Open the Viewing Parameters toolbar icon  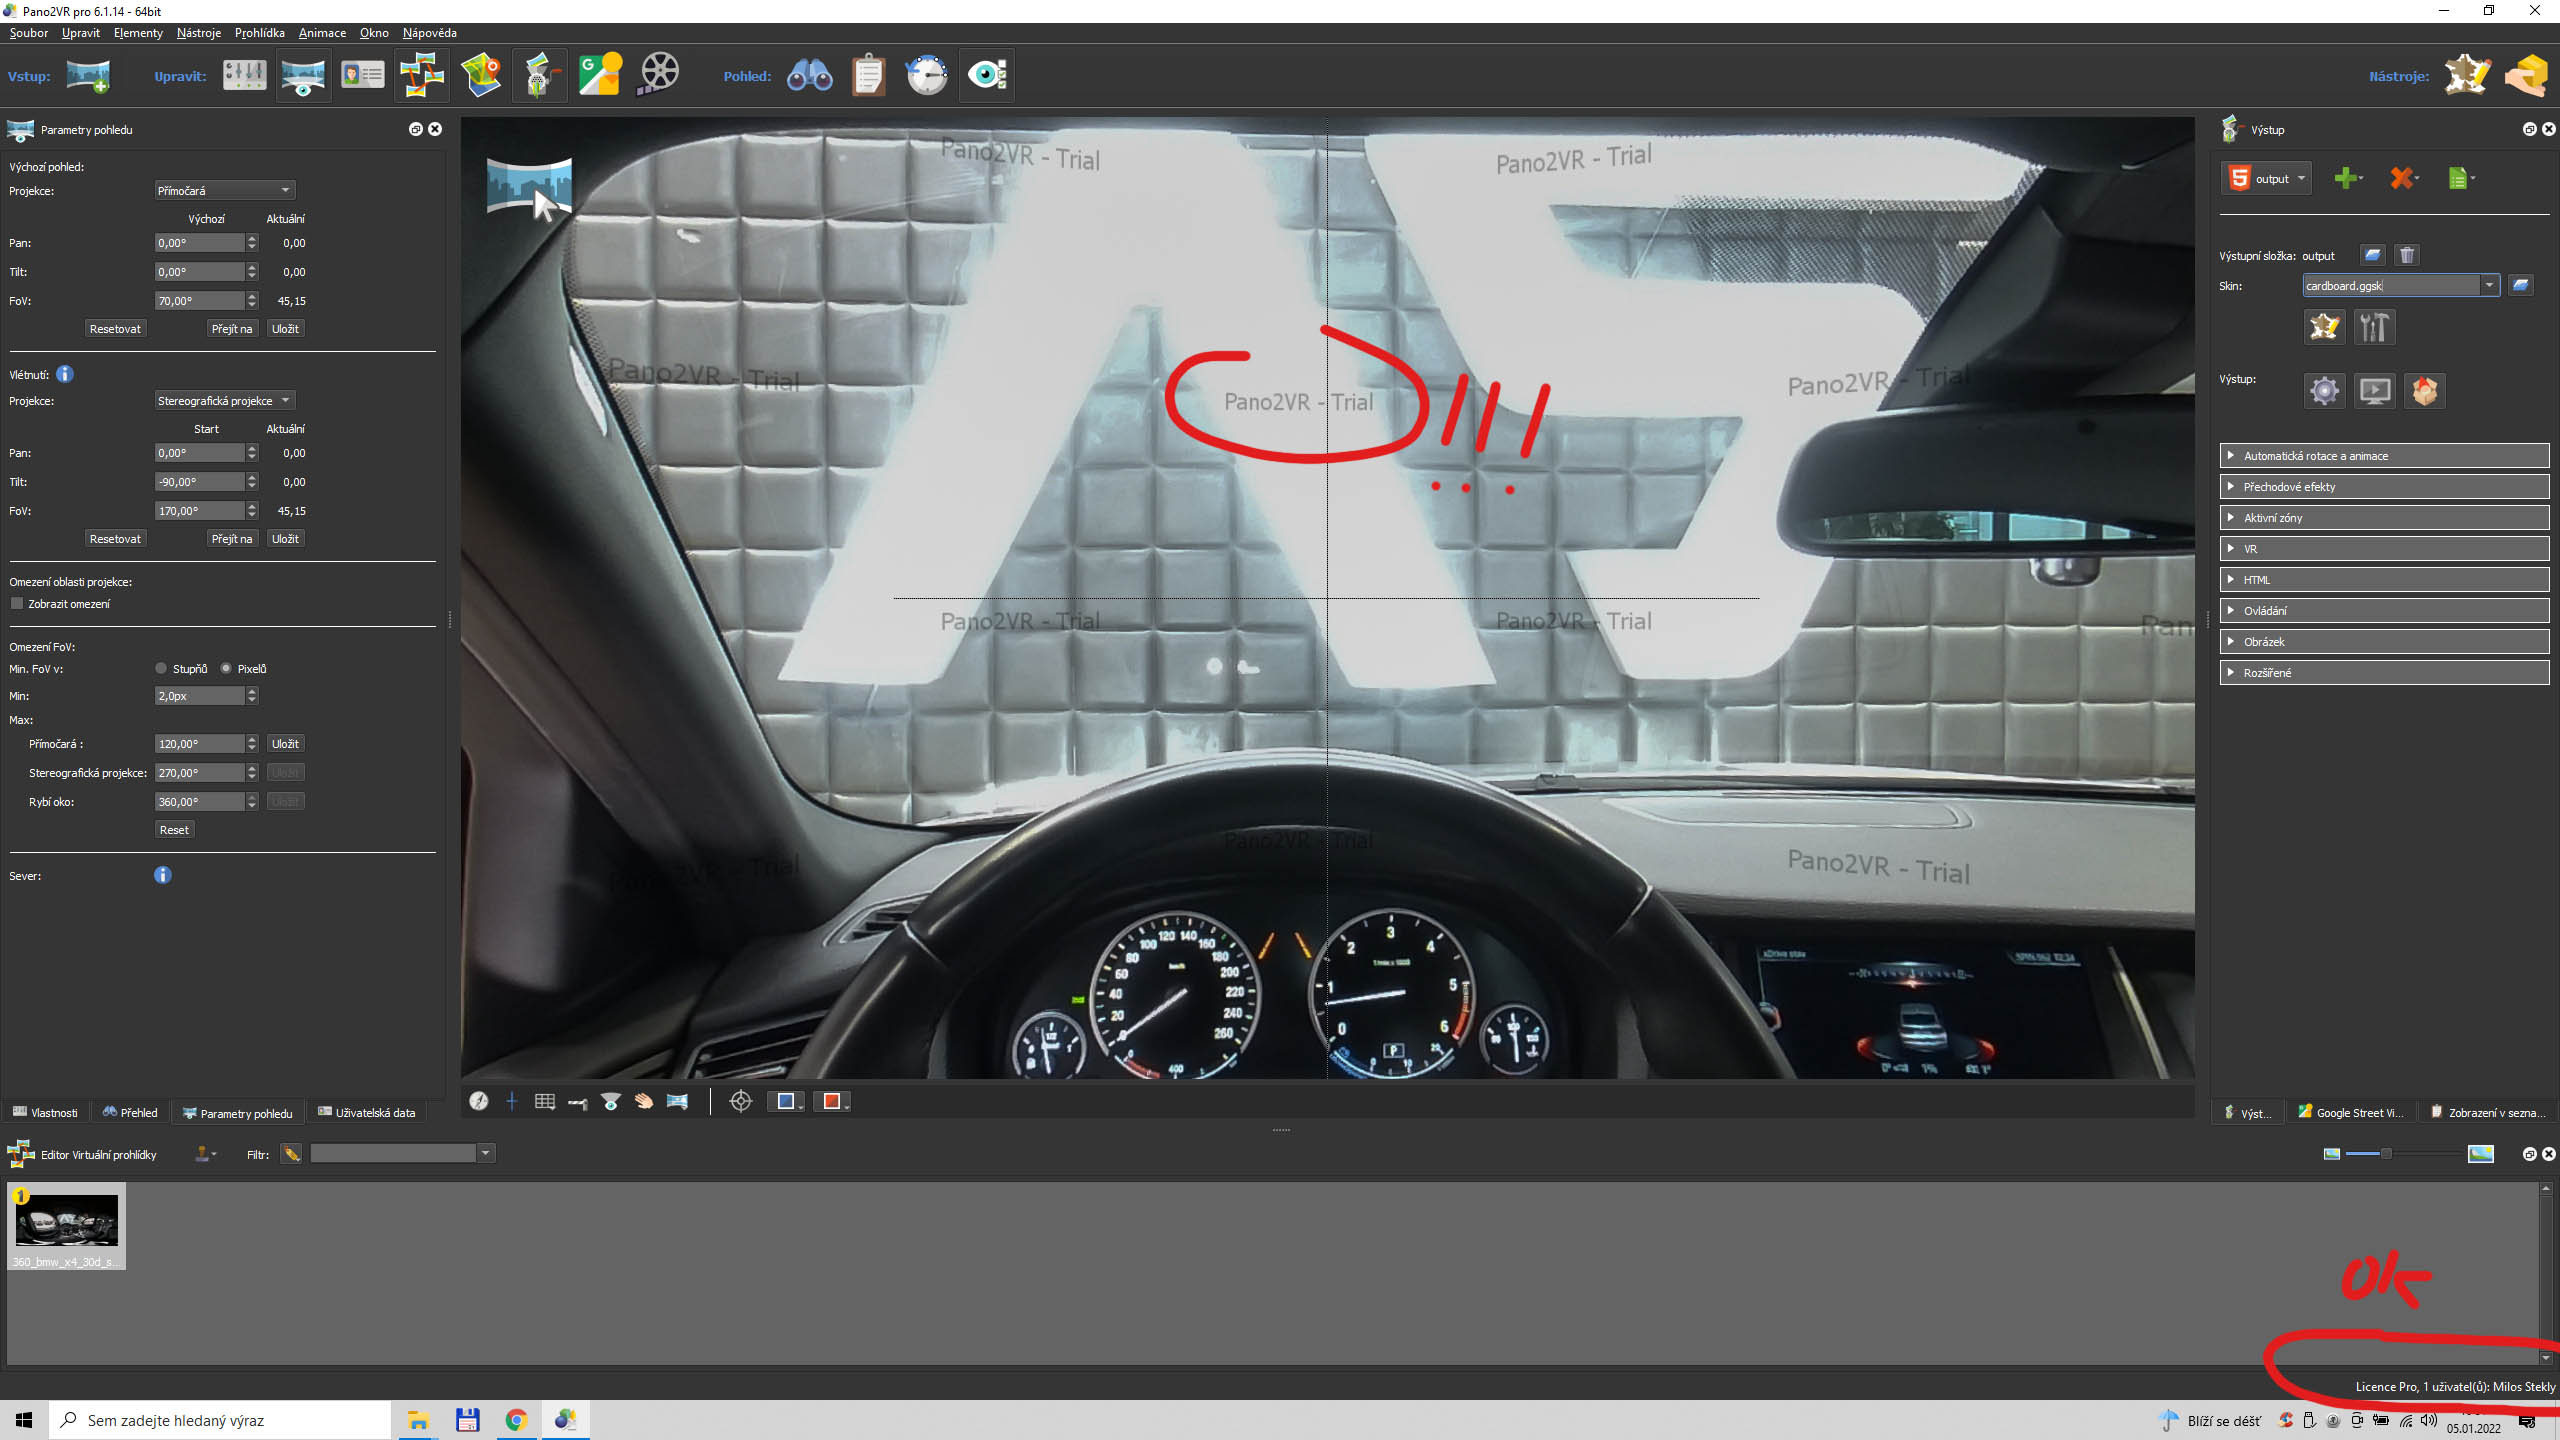[303, 75]
